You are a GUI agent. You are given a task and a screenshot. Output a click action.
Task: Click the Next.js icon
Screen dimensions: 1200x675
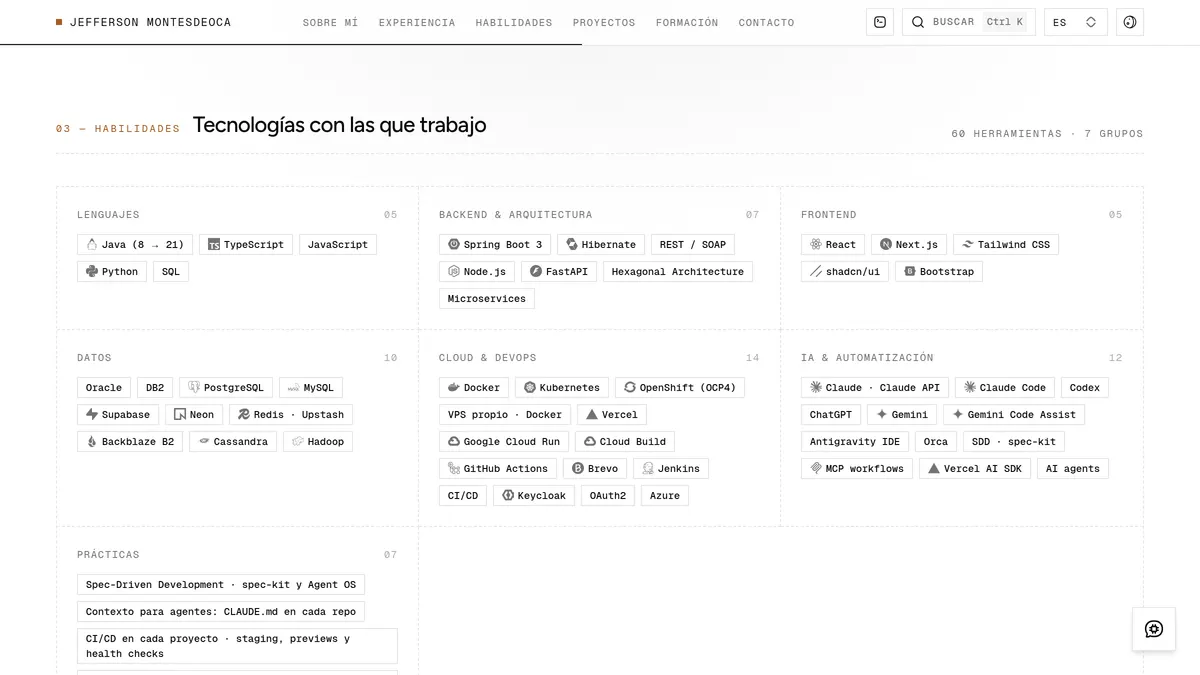point(886,244)
